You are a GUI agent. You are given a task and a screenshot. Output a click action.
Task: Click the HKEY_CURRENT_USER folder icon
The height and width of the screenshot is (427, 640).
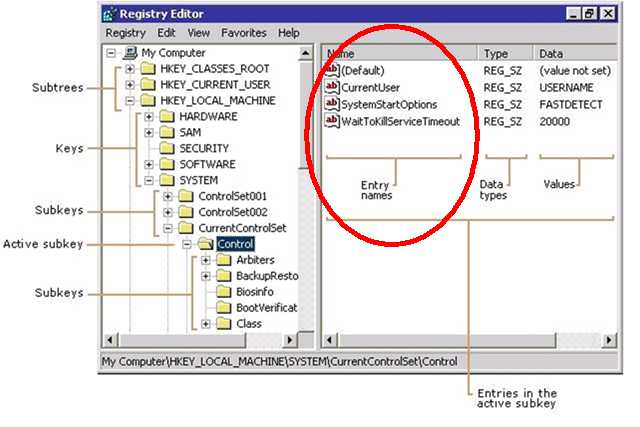tap(148, 84)
